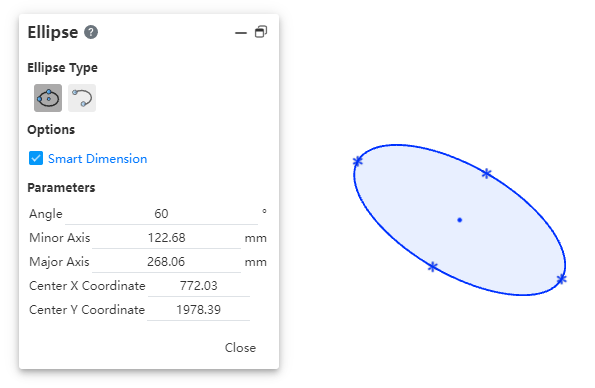Image resolution: width=595 pixels, height=388 pixels.
Task: Open the Ellipse help question mark icon
Action: (x=91, y=32)
